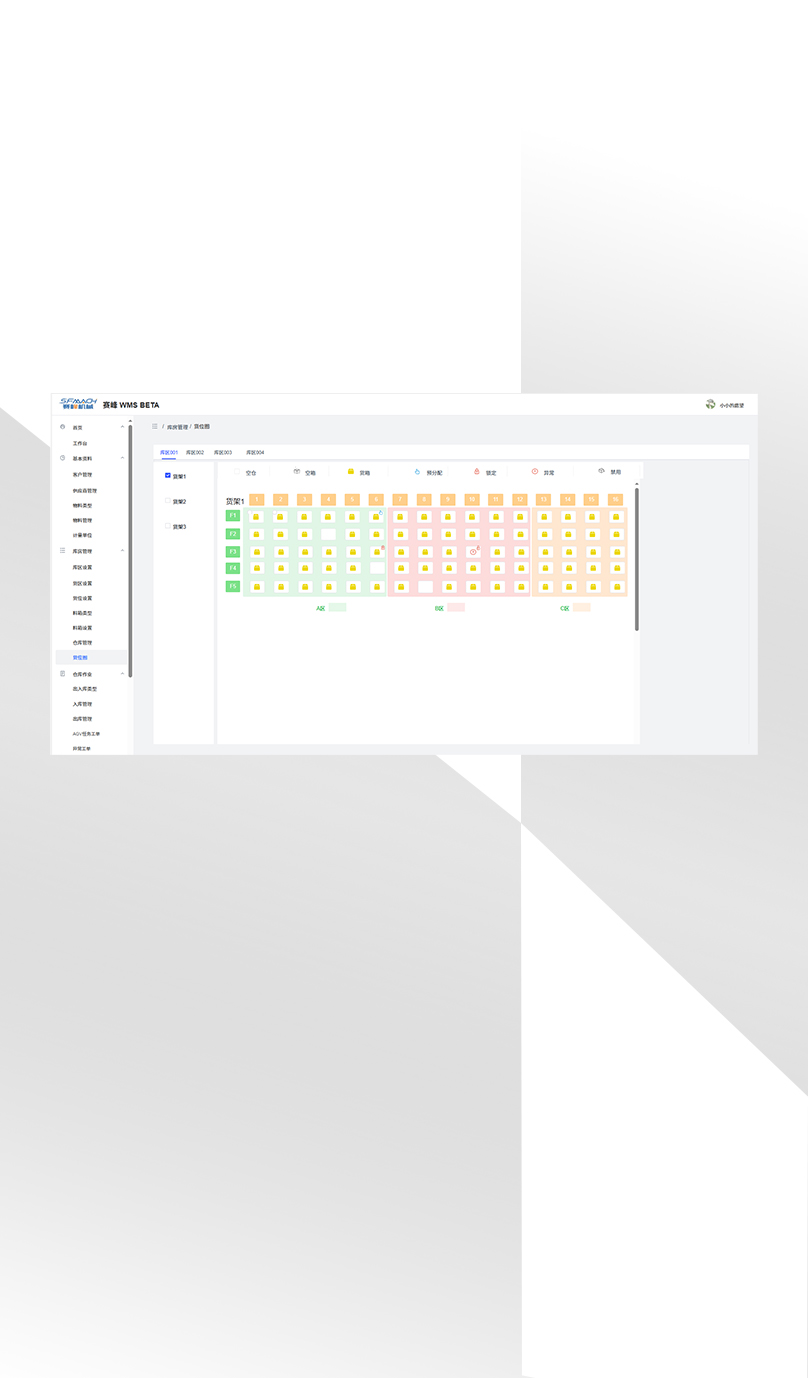
Task: Collapse the 仓库作业 sidebar section
Action: 123,675
